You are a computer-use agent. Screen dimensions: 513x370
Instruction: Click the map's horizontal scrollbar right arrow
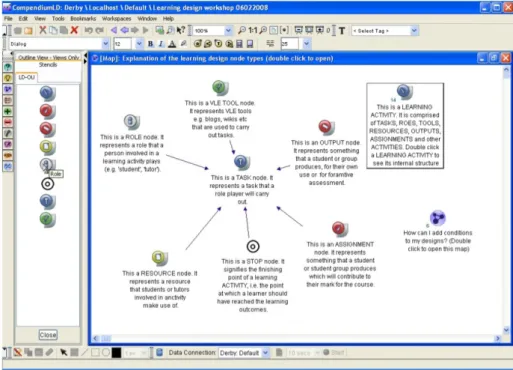pos(498,338)
